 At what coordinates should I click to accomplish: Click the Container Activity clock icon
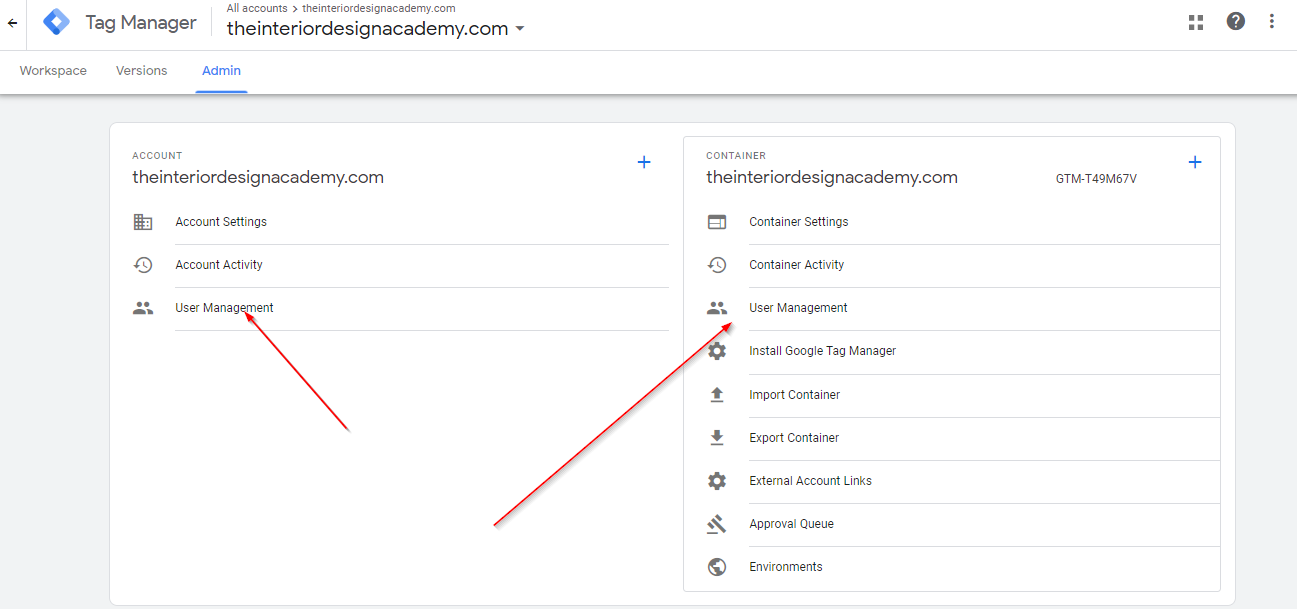pyautogui.click(x=717, y=264)
